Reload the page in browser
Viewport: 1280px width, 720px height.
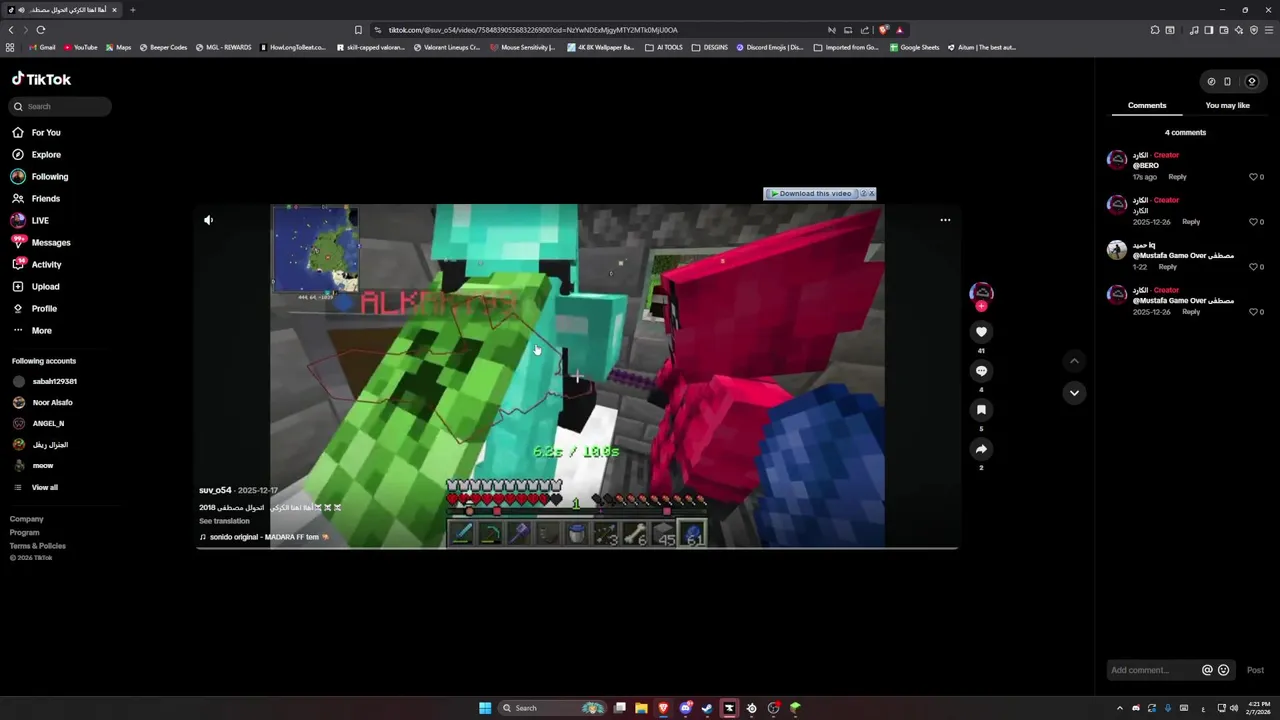point(41,30)
